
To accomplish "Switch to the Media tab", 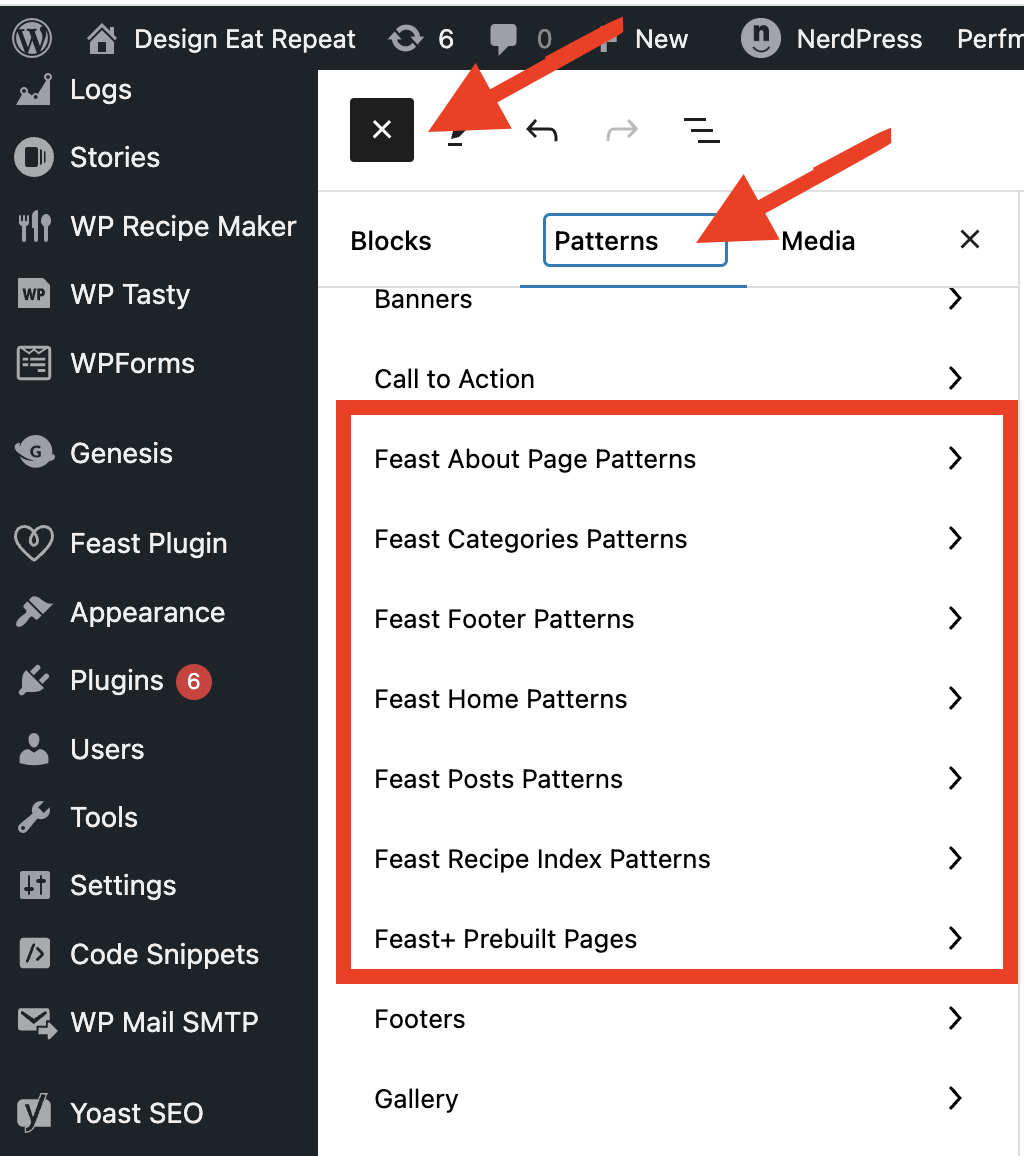I will coord(818,241).
